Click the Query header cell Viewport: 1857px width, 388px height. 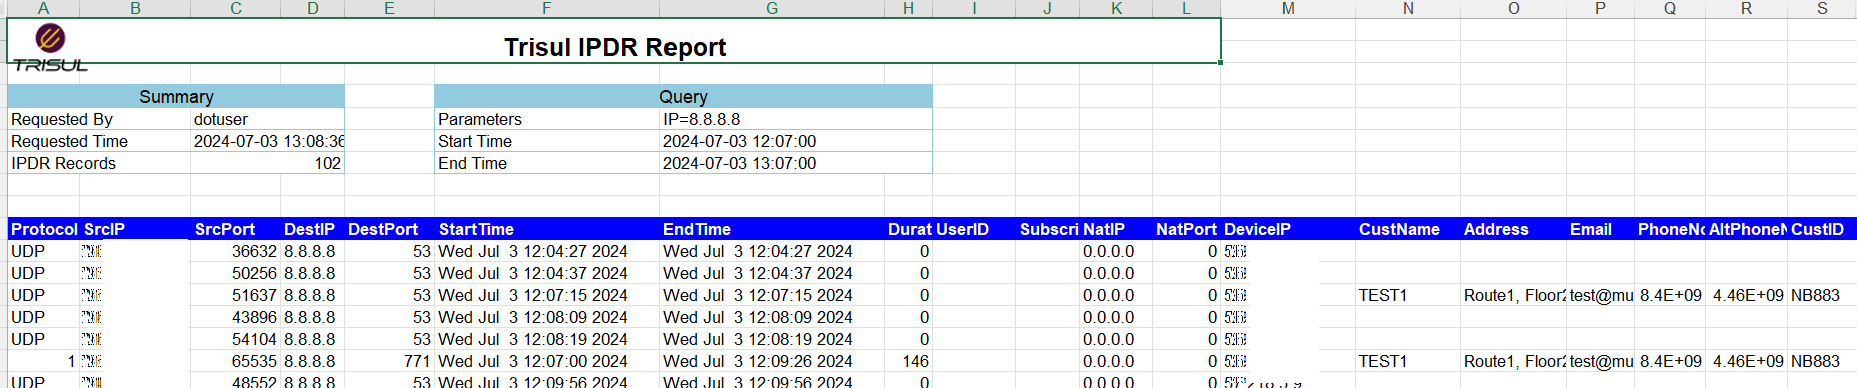tap(683, 96)
